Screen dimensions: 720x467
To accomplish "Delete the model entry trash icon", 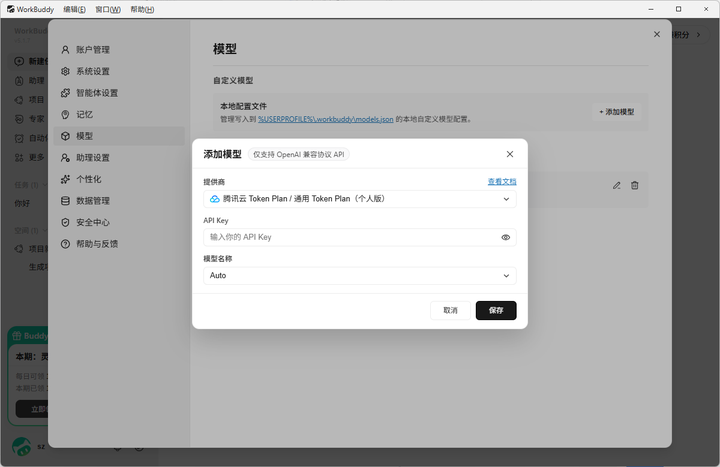I will [x=635, y=186].
